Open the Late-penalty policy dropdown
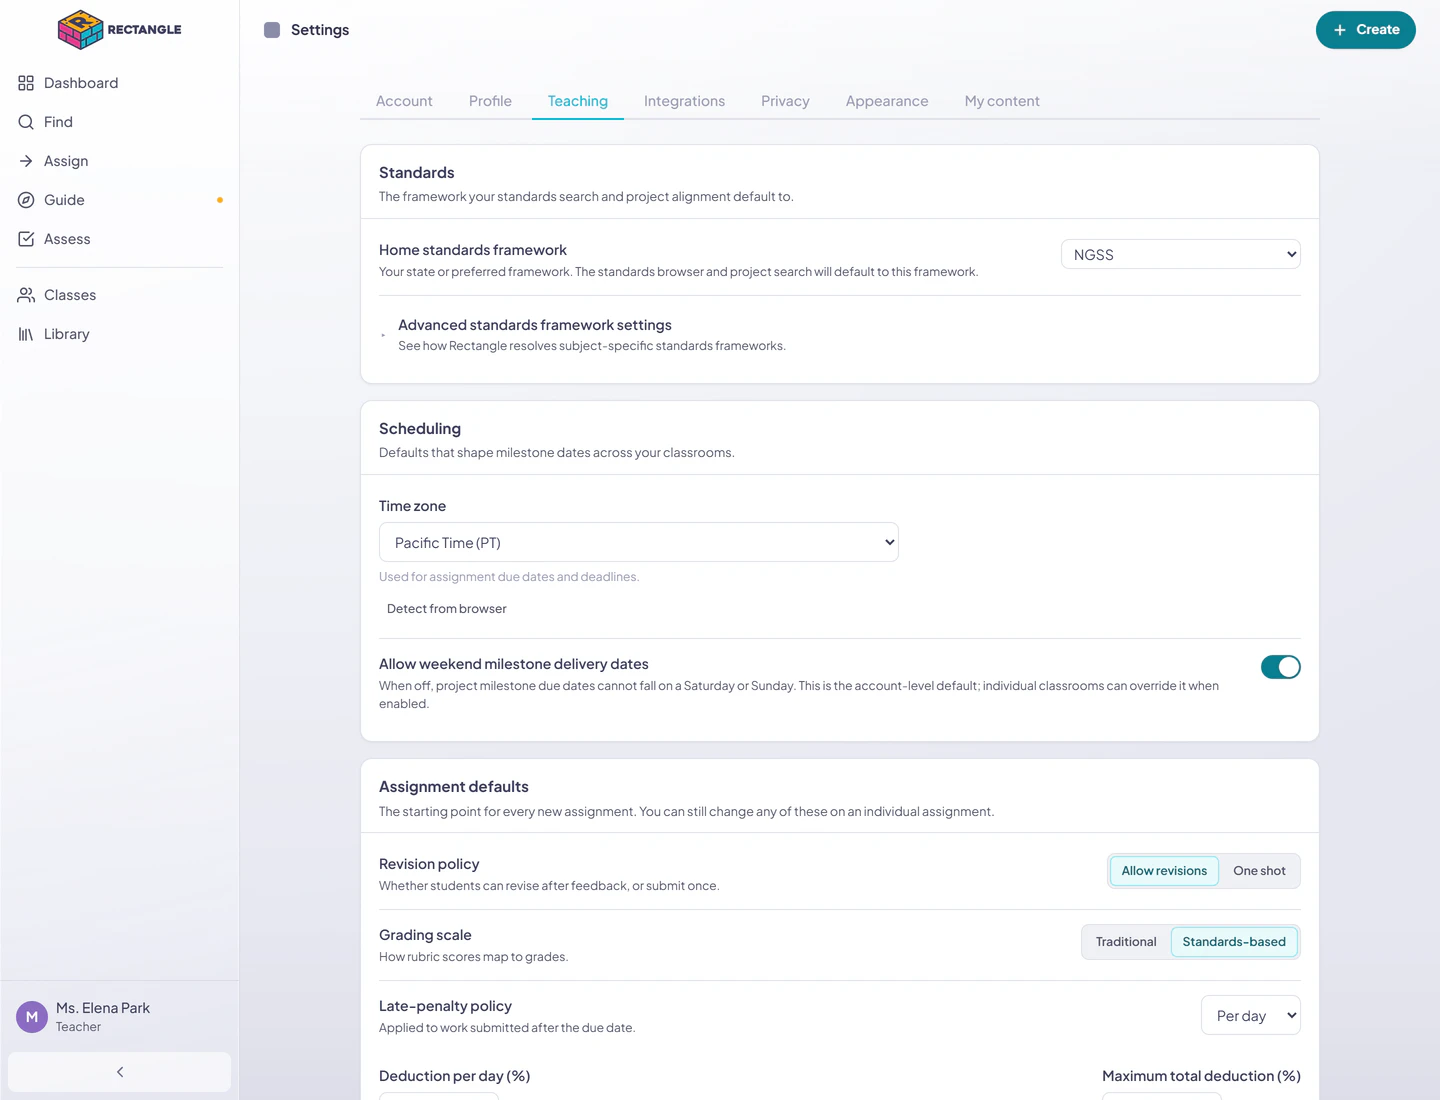This screenshot has height=1100, width=1440. [x=1251, y=1016]
